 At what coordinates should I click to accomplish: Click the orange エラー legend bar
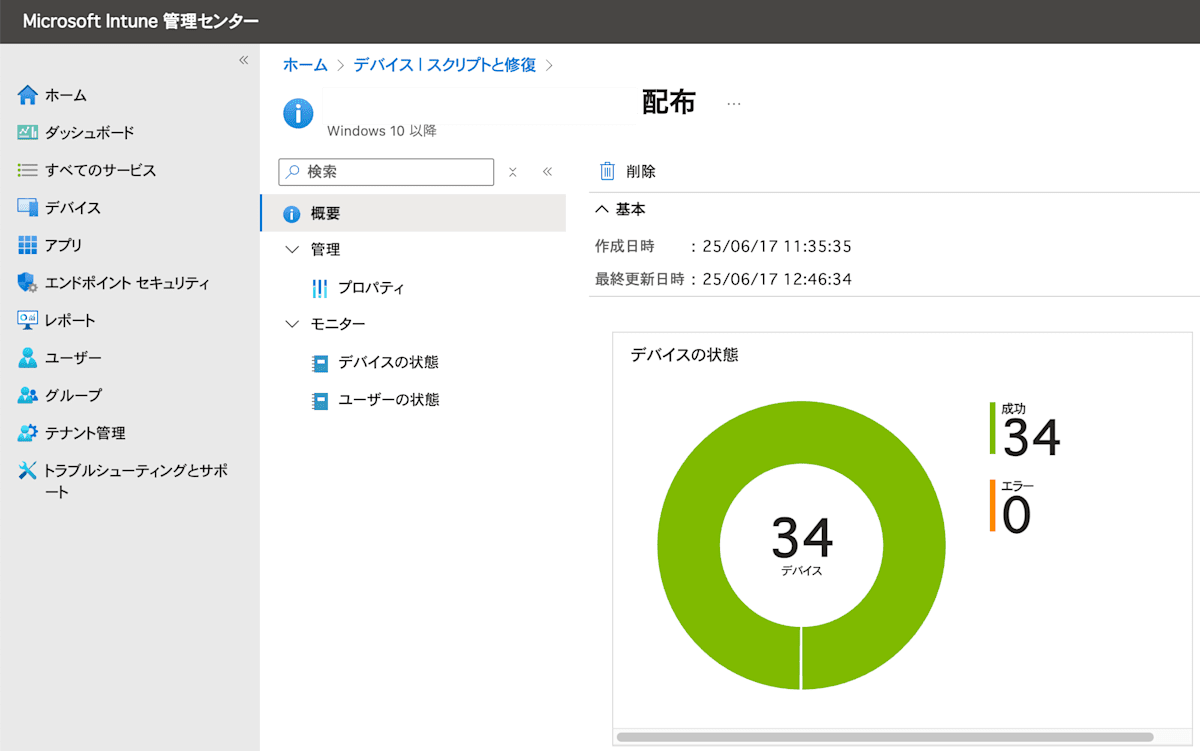point(993,505)
